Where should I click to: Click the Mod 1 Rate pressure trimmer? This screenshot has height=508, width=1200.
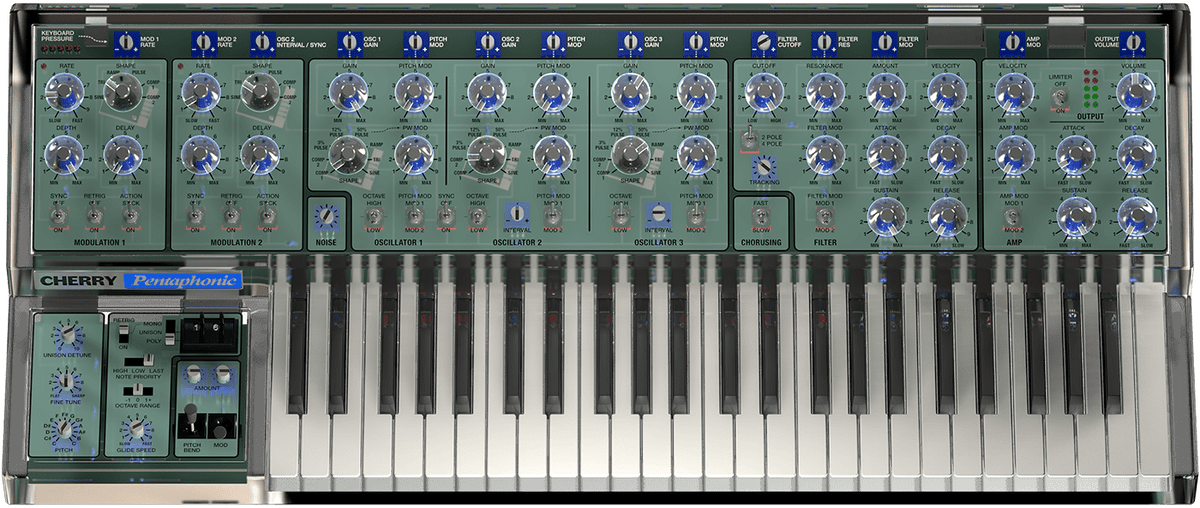tap(126, 42)
